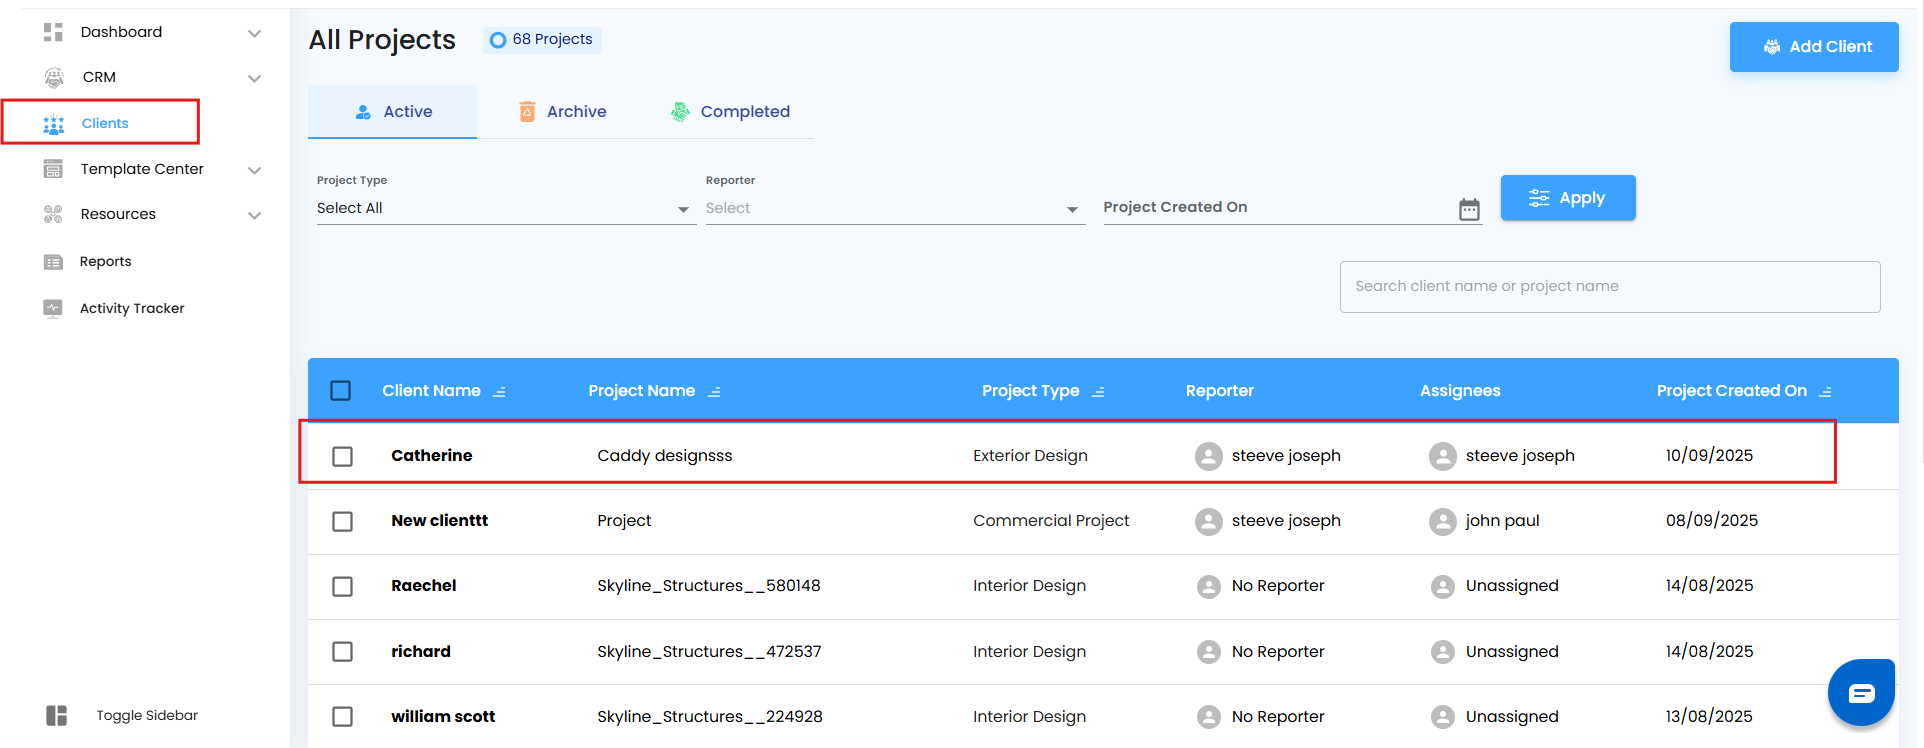Click the calendar icon for Project Created On
The height and width of the screenshot is (748, 1924).
(1468, 209)
